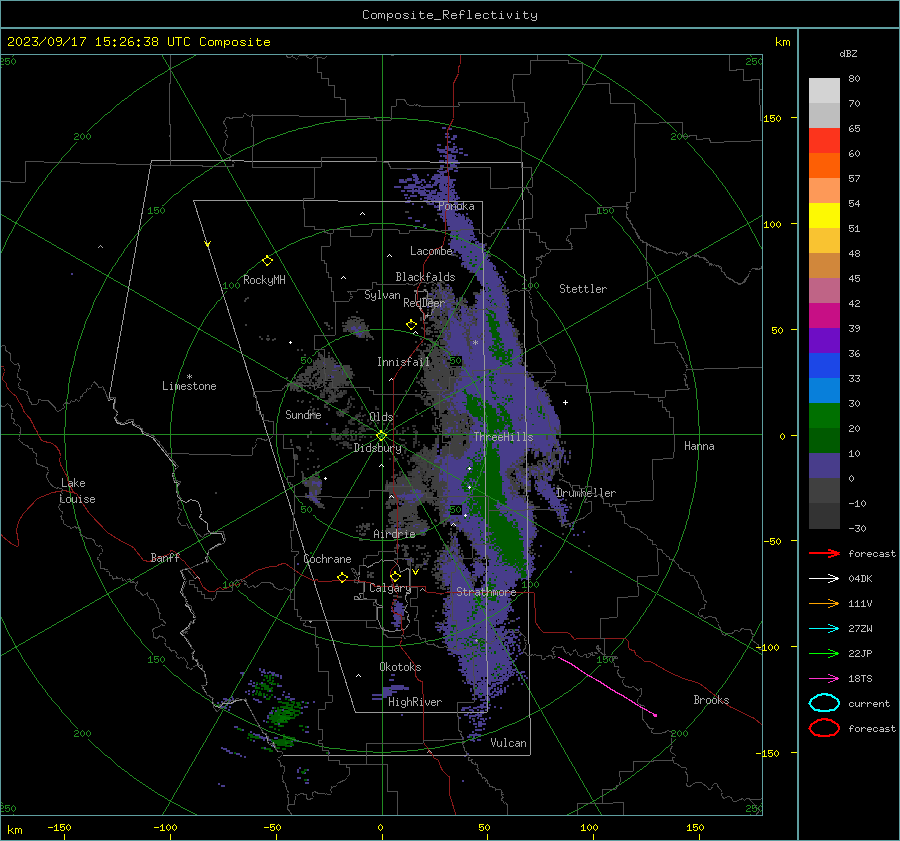Select the Airdrie map label
The height and width of the screenshot is (841, 900).
(x=394, y=534)
